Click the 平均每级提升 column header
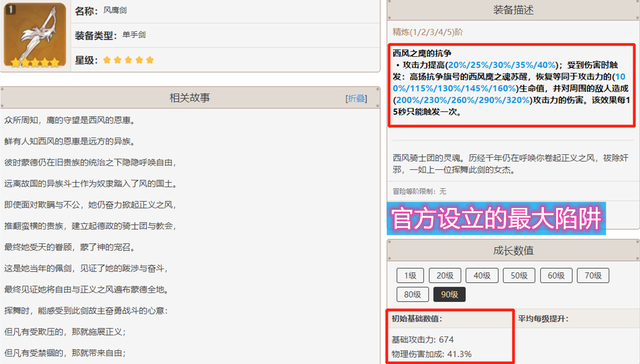The width and height of the screenshot is (640, 364). click(543, 318)
